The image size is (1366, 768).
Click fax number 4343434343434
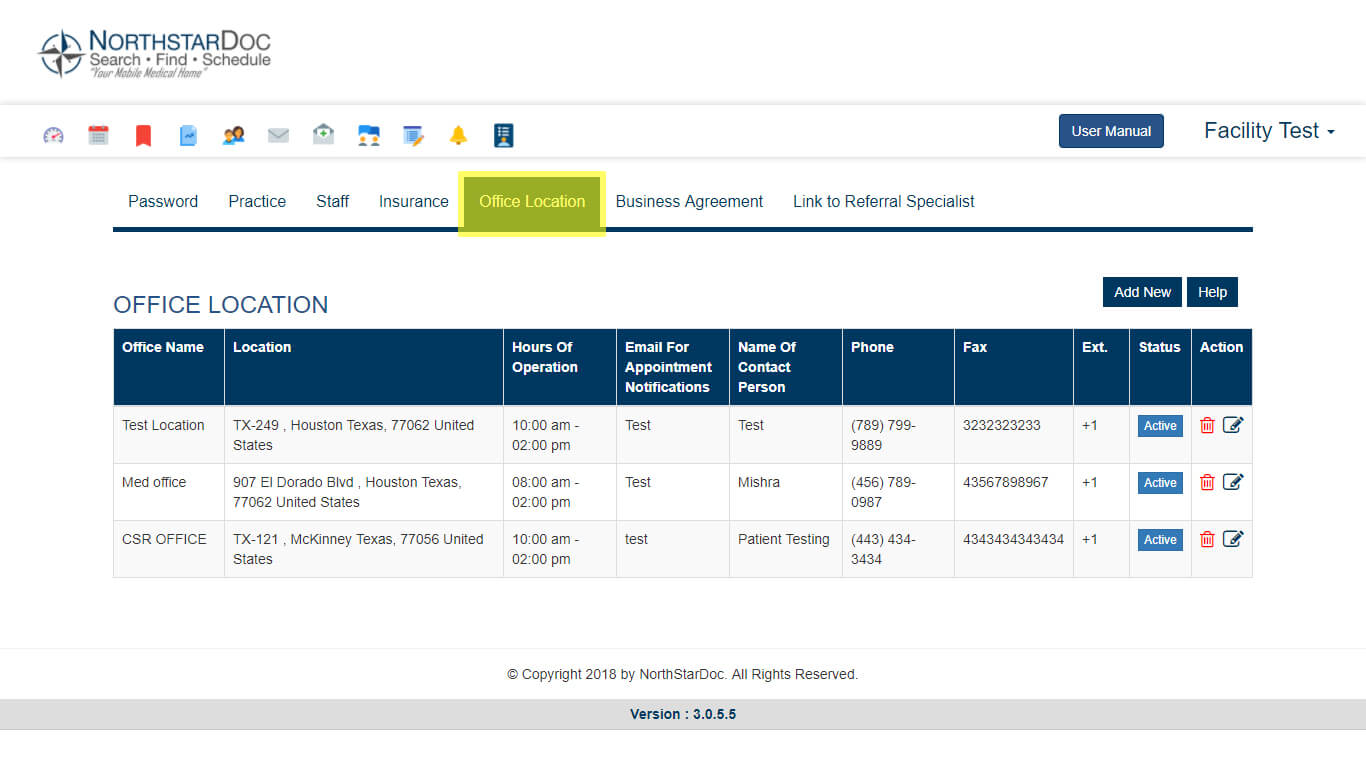pyautogui.click(x=1014, y=539)
